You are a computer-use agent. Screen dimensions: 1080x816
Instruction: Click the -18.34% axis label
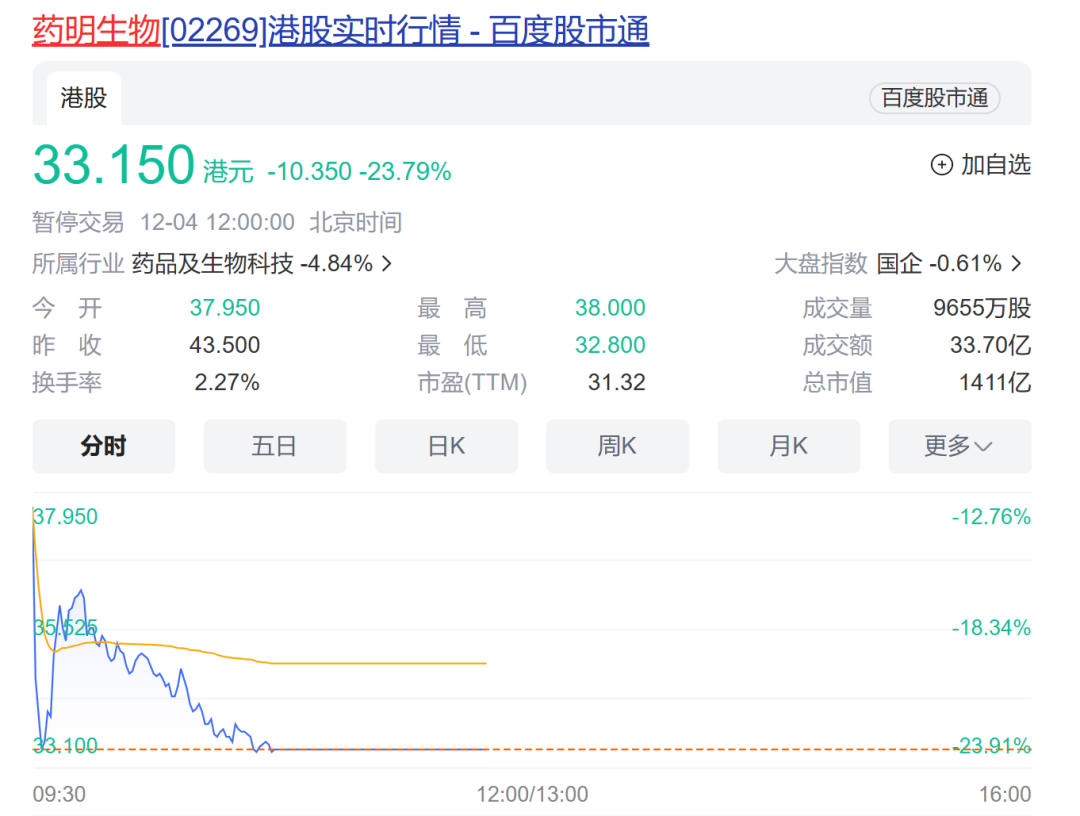coord(991,627)
